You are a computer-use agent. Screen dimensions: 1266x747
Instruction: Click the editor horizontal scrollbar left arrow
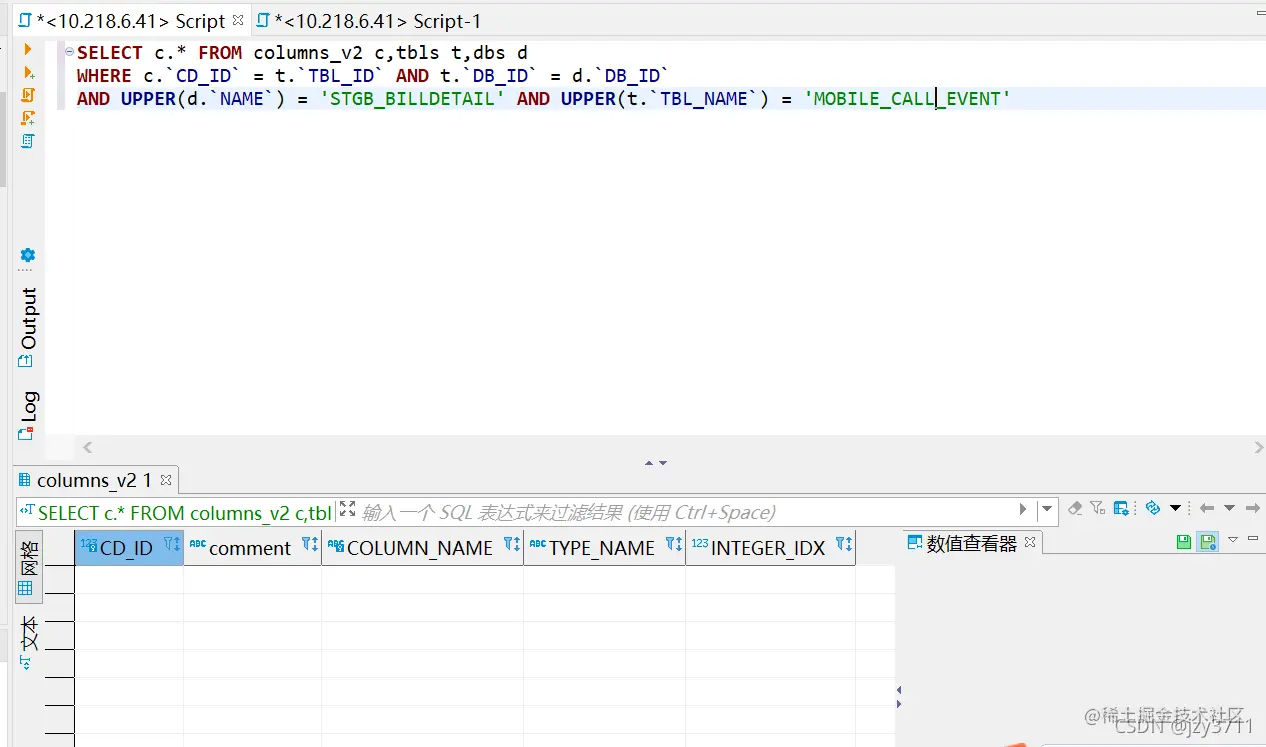(x=87, y=447)
